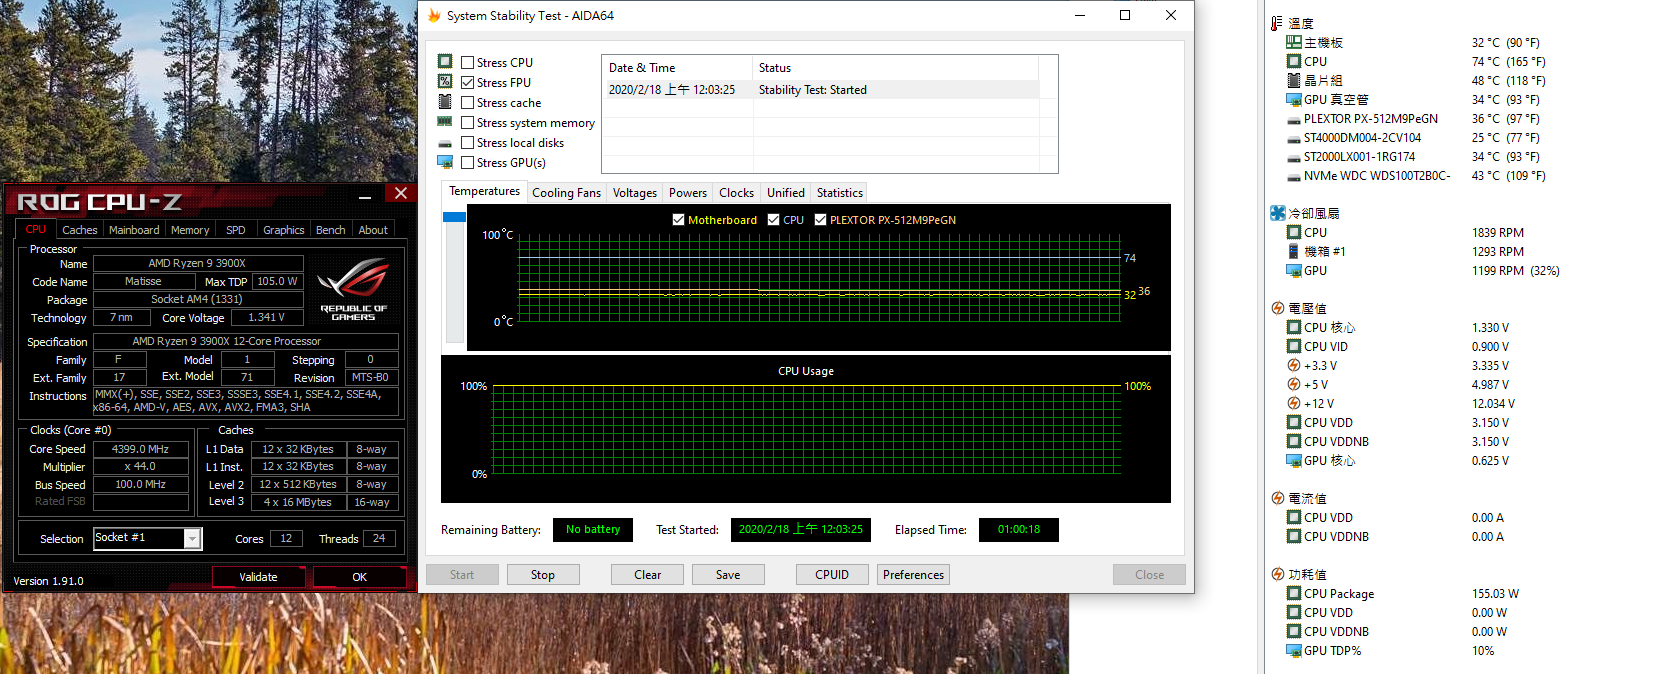Hide the Motherboard temperature graph line
1658x674 pixels.
(x=679, y=220)
